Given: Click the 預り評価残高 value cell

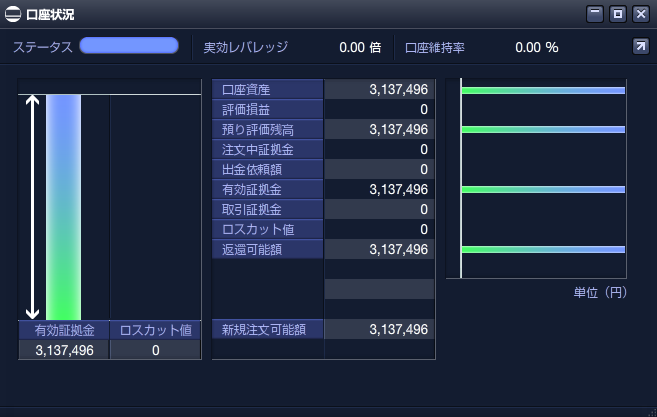Looking at the screenshot, I should pos(380,130).
